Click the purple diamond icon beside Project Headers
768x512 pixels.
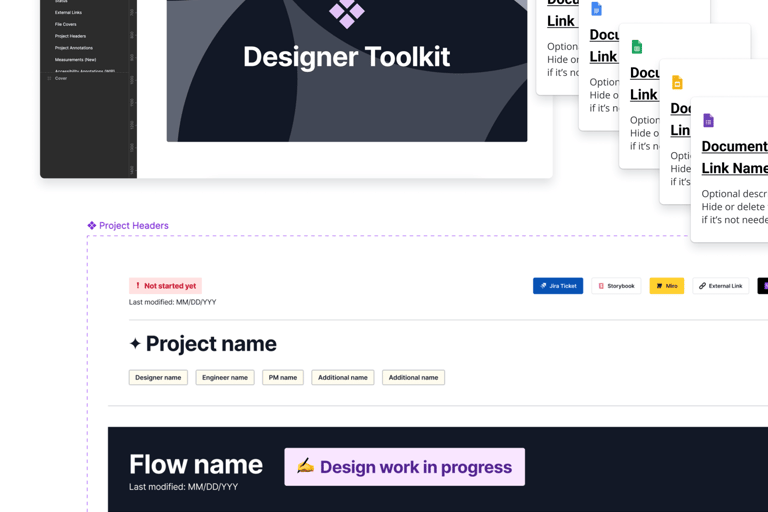click(92, 225)
